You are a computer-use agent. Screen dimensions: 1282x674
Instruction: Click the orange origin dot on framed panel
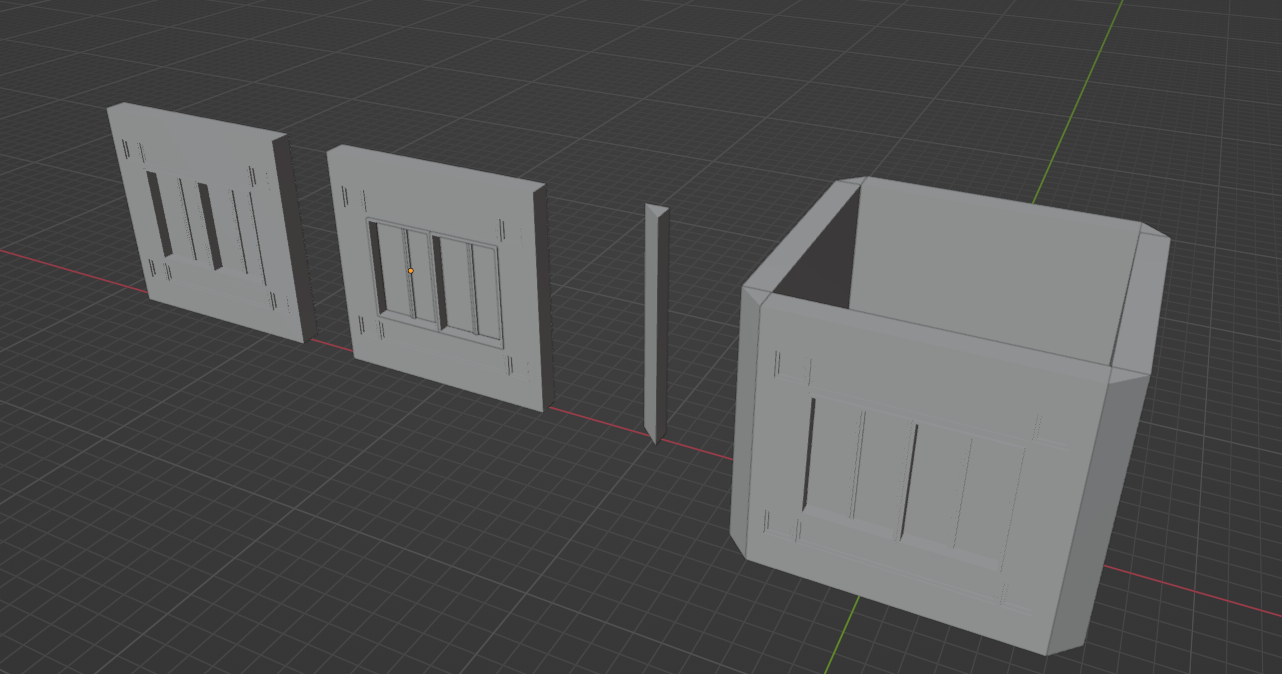point(411,270)
